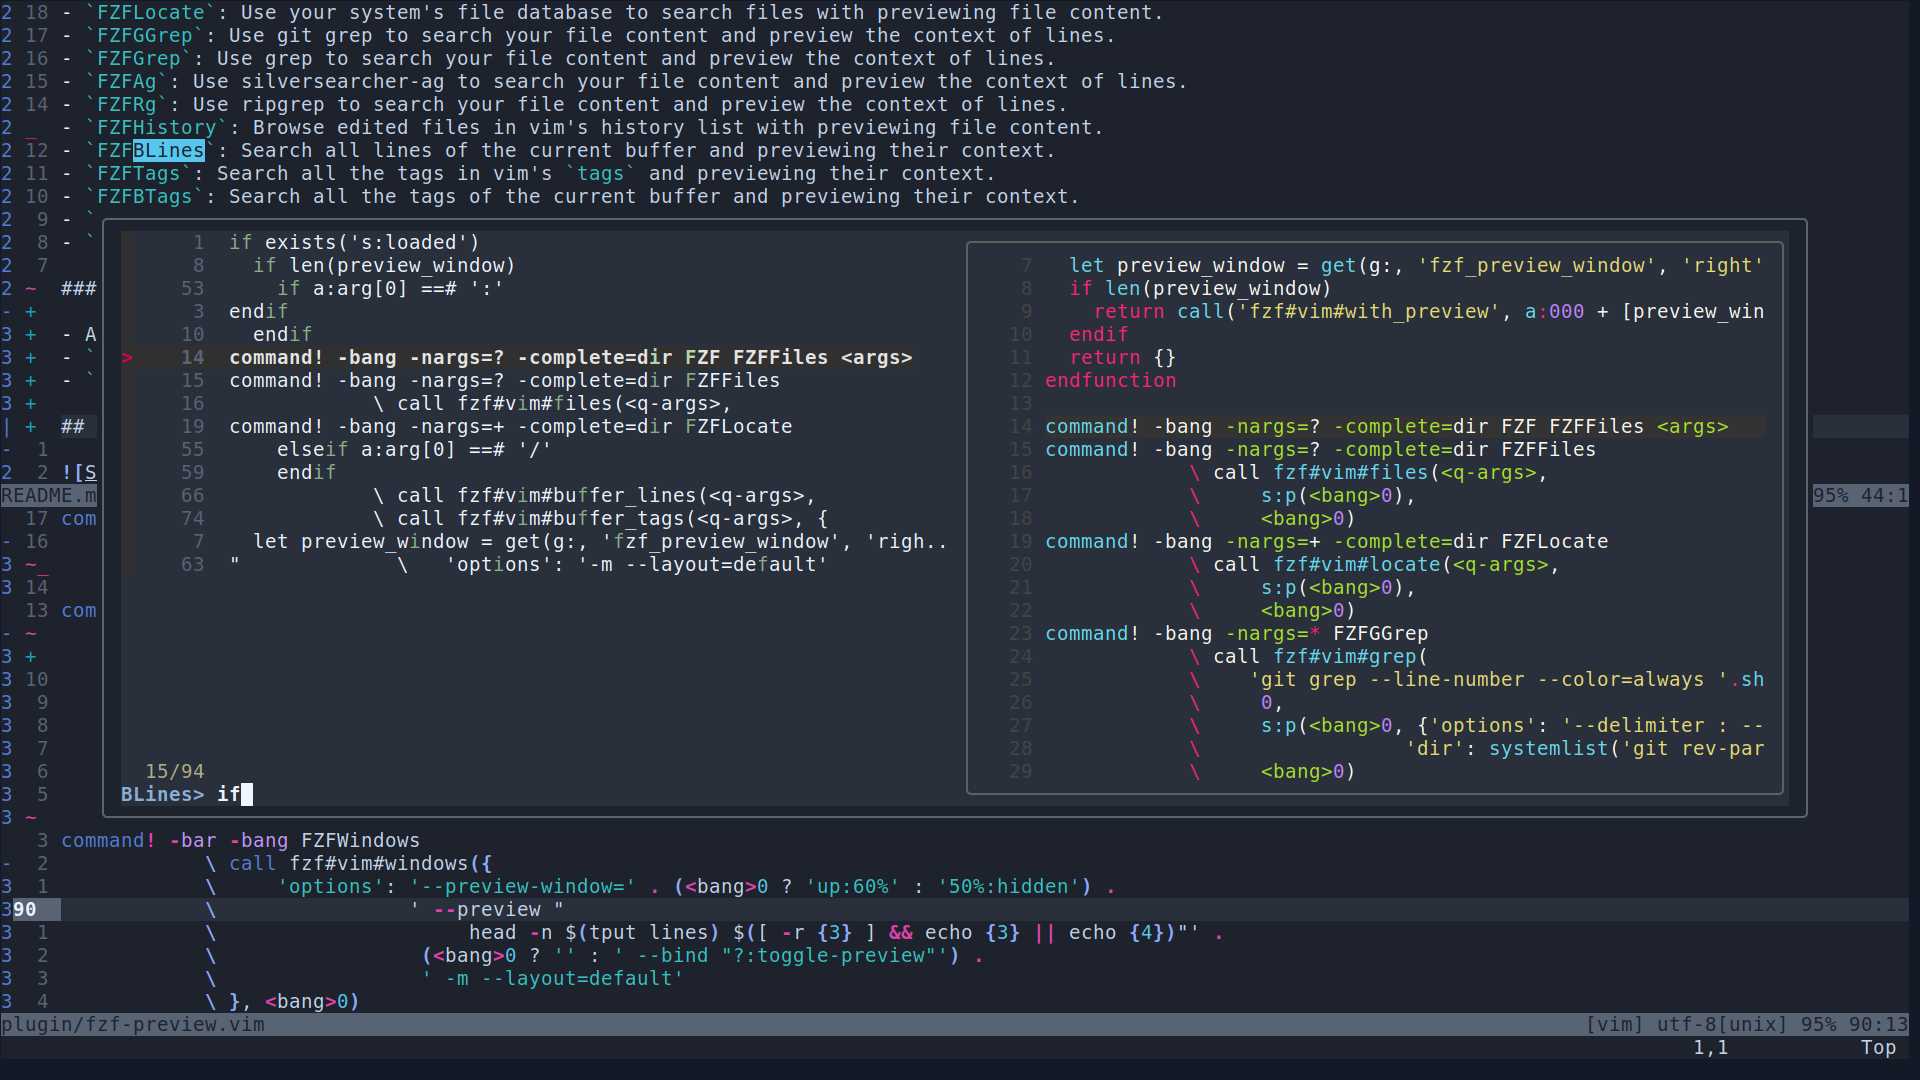Click the README.m window status line
The image size is (1920, 1080).
point(49,496)
